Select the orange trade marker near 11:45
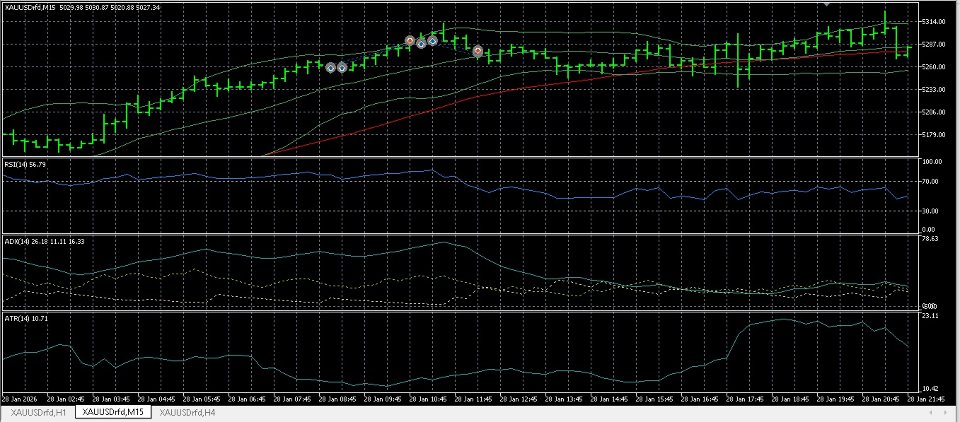 click(478, 51)
